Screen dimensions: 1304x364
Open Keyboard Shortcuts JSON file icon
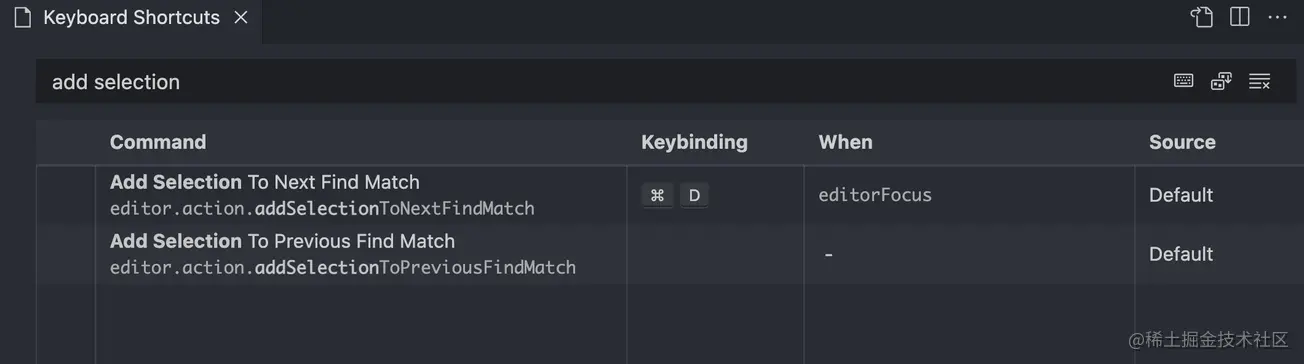click(x=1202, y=17)
